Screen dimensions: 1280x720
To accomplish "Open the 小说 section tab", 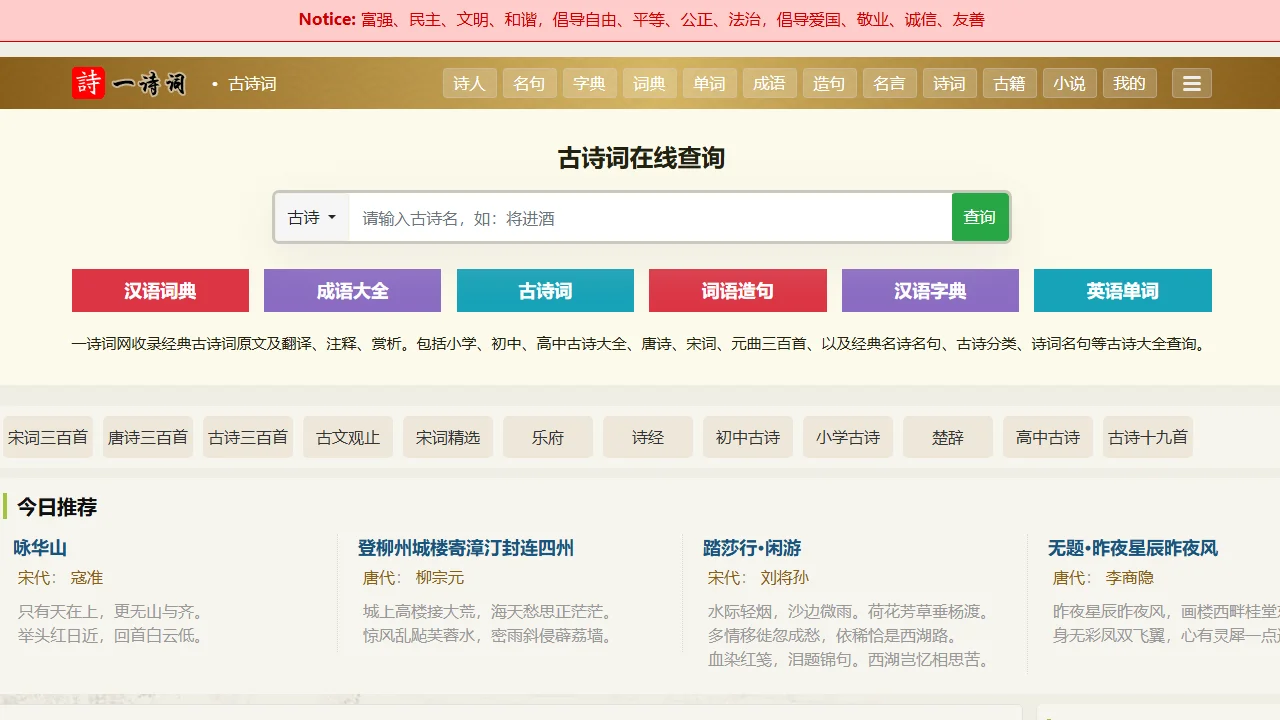I will pyautogui.click(x=1069, y=83).
